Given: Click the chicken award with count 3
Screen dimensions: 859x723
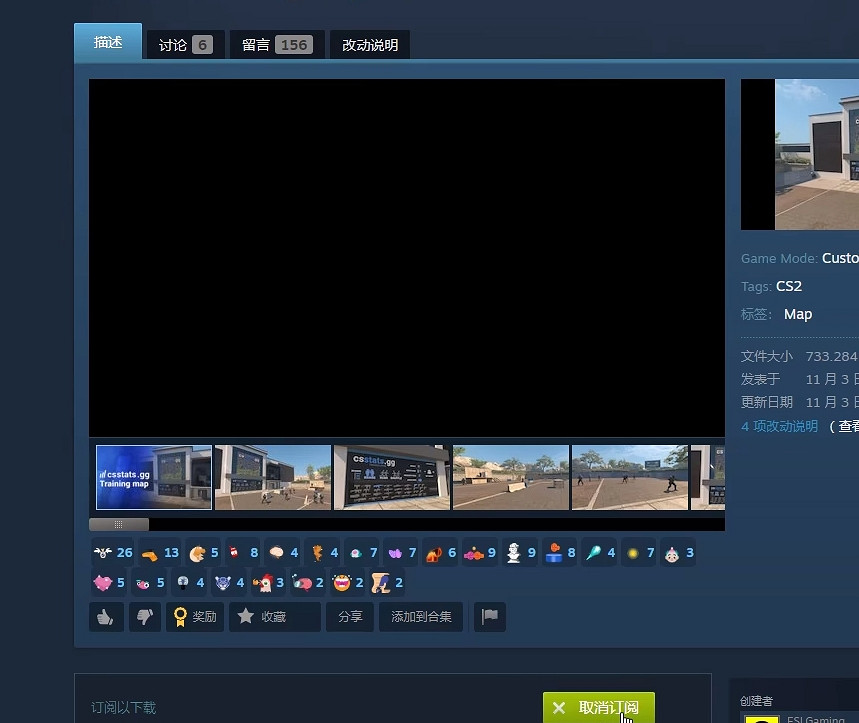Looking at the screenshot, I should tap(268, 582).
